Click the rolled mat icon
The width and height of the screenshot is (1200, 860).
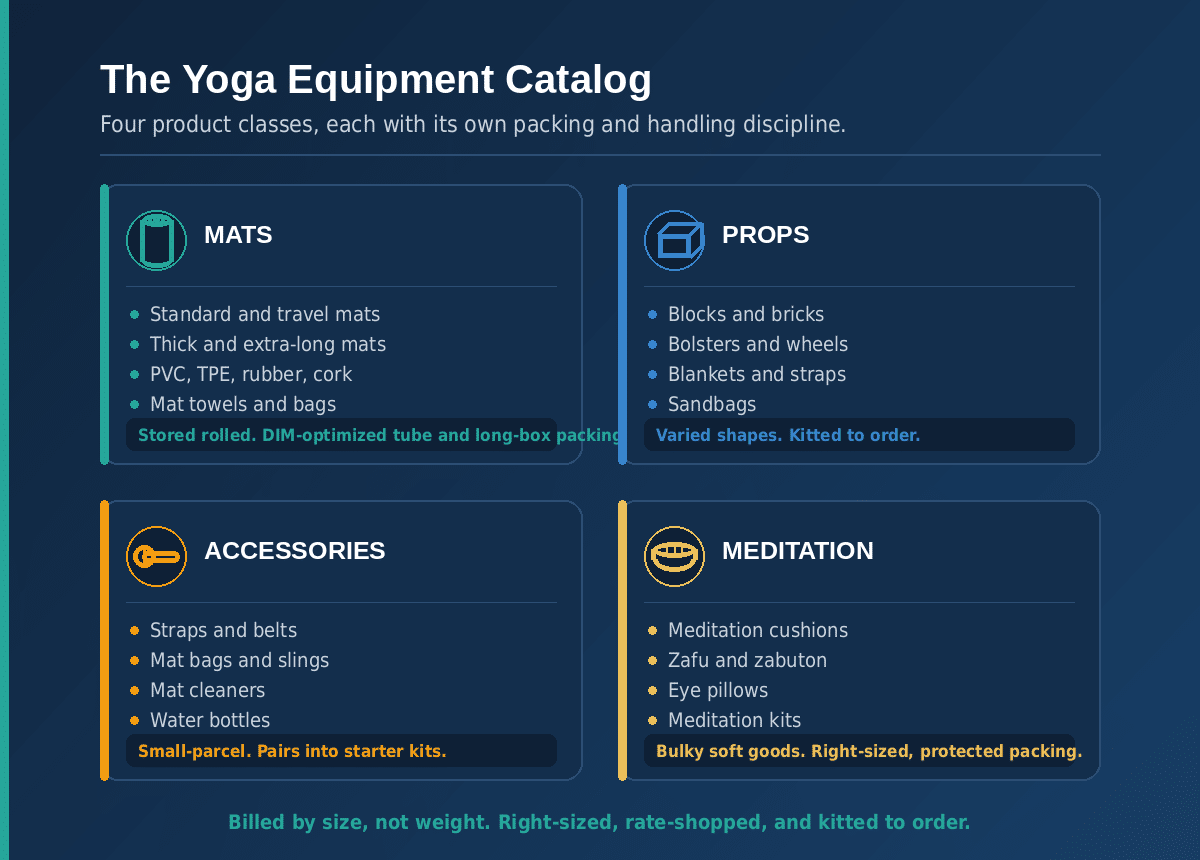pyautogui.click(x=156, y=240)
